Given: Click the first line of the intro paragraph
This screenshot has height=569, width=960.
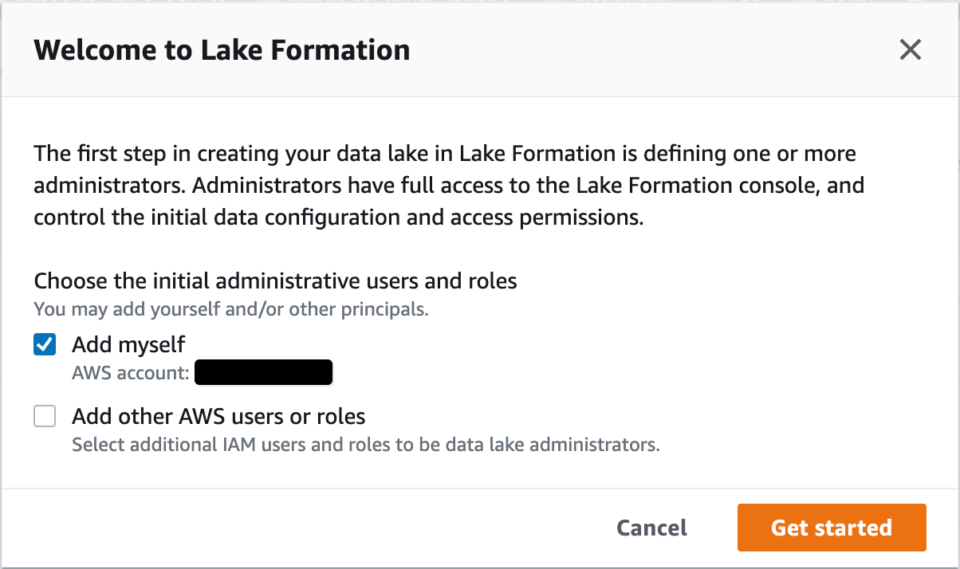Looking at the screenshot, I should coord(445,154).
